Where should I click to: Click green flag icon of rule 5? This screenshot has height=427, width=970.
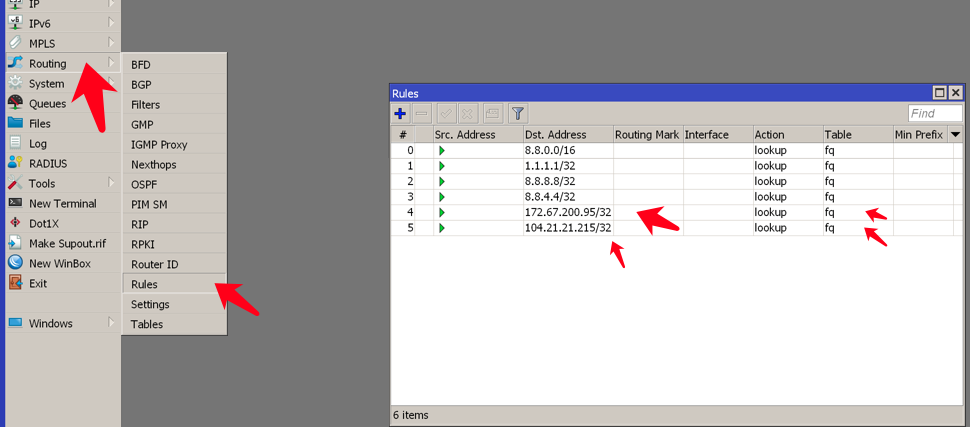coord(442,228)
